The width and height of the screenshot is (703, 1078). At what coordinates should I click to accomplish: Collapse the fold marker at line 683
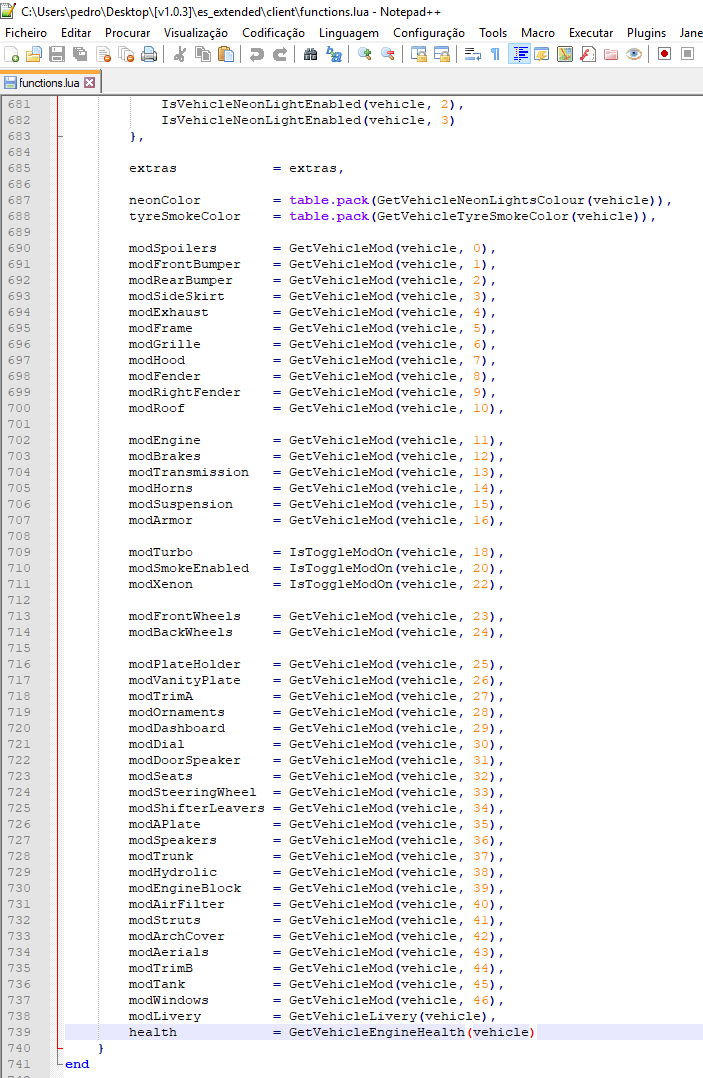(x=60, y=137)
